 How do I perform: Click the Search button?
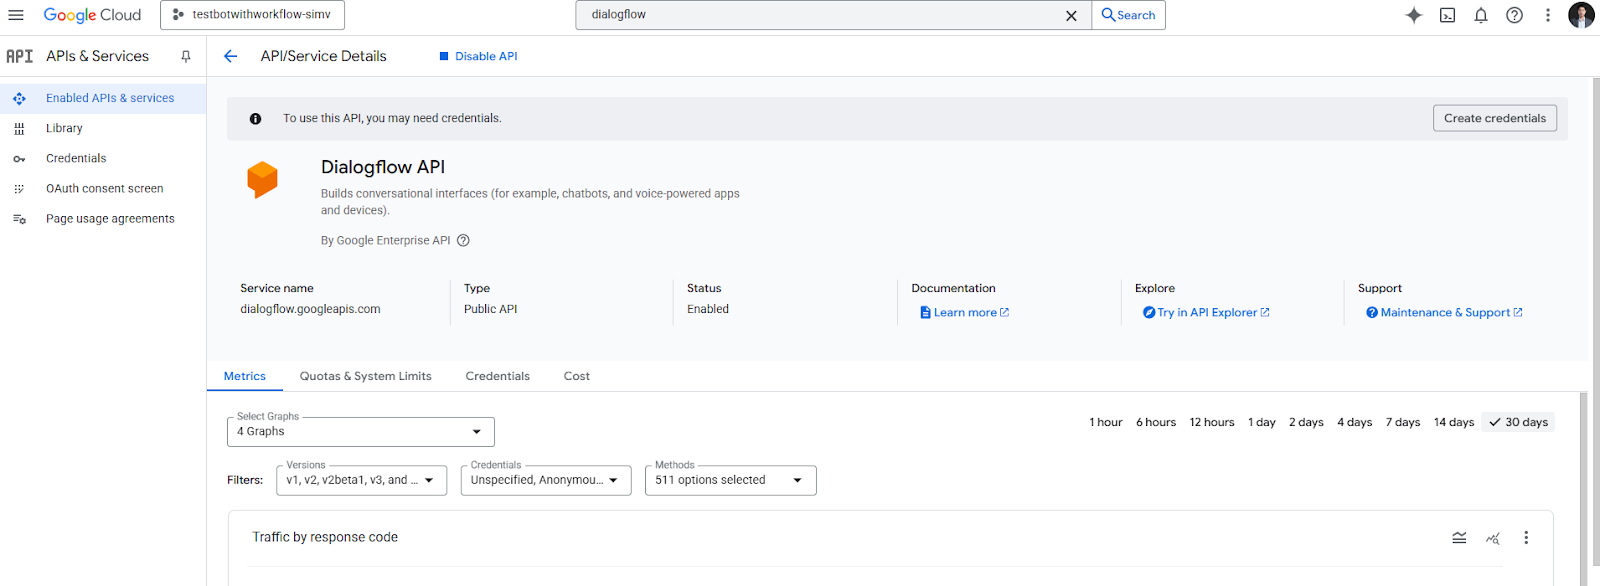coord(1129,15)
